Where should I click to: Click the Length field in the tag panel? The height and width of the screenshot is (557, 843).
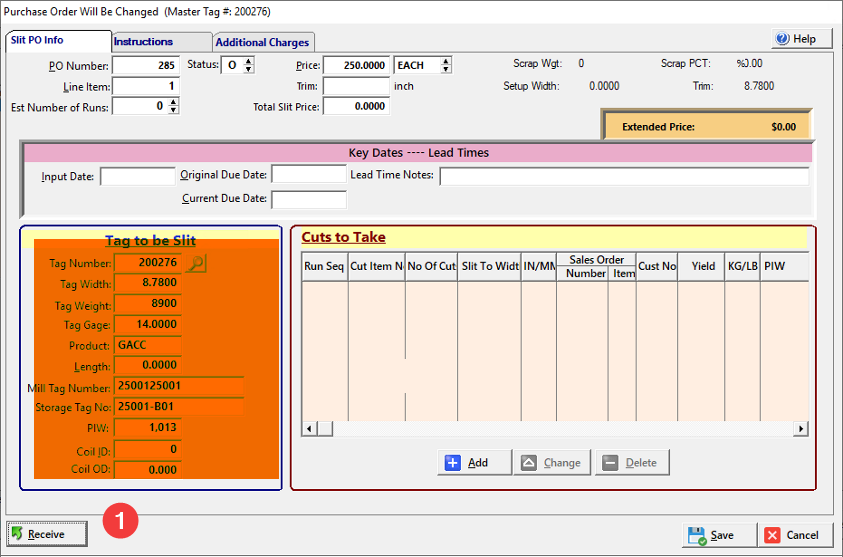147,365
